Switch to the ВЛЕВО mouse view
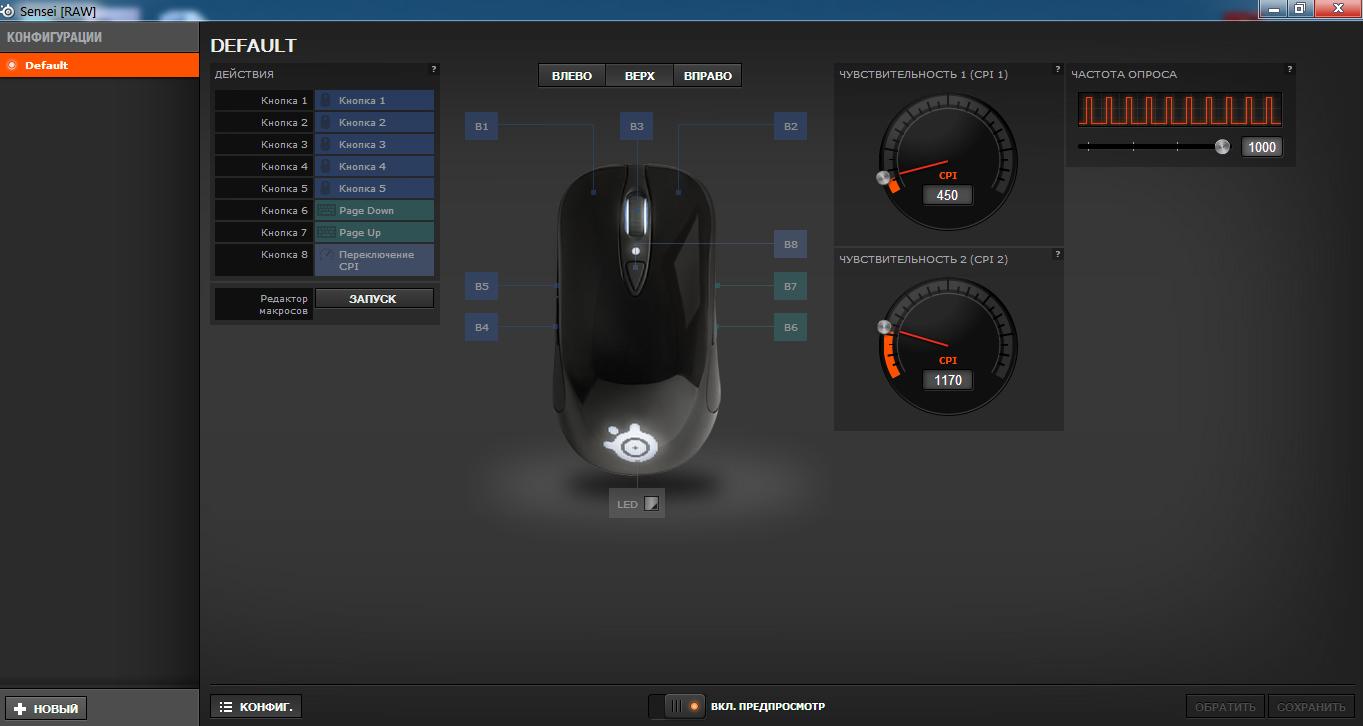 coord(572,76)
